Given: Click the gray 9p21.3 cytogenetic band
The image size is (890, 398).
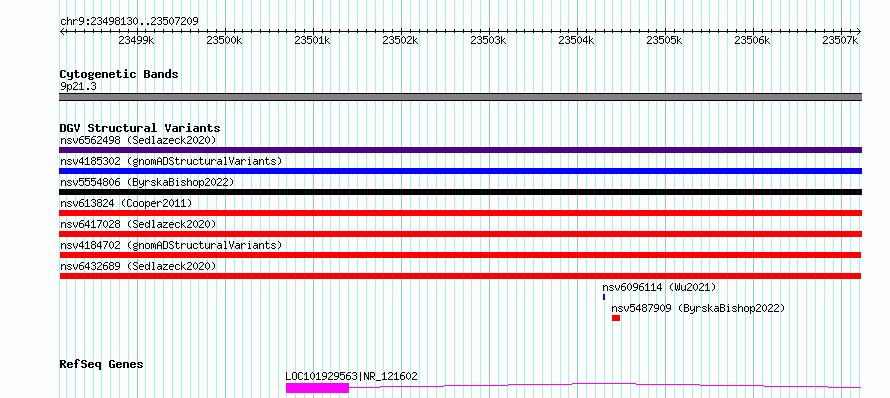Looking at the screenshot, I should pyautogui.click(x=460, y=97).
